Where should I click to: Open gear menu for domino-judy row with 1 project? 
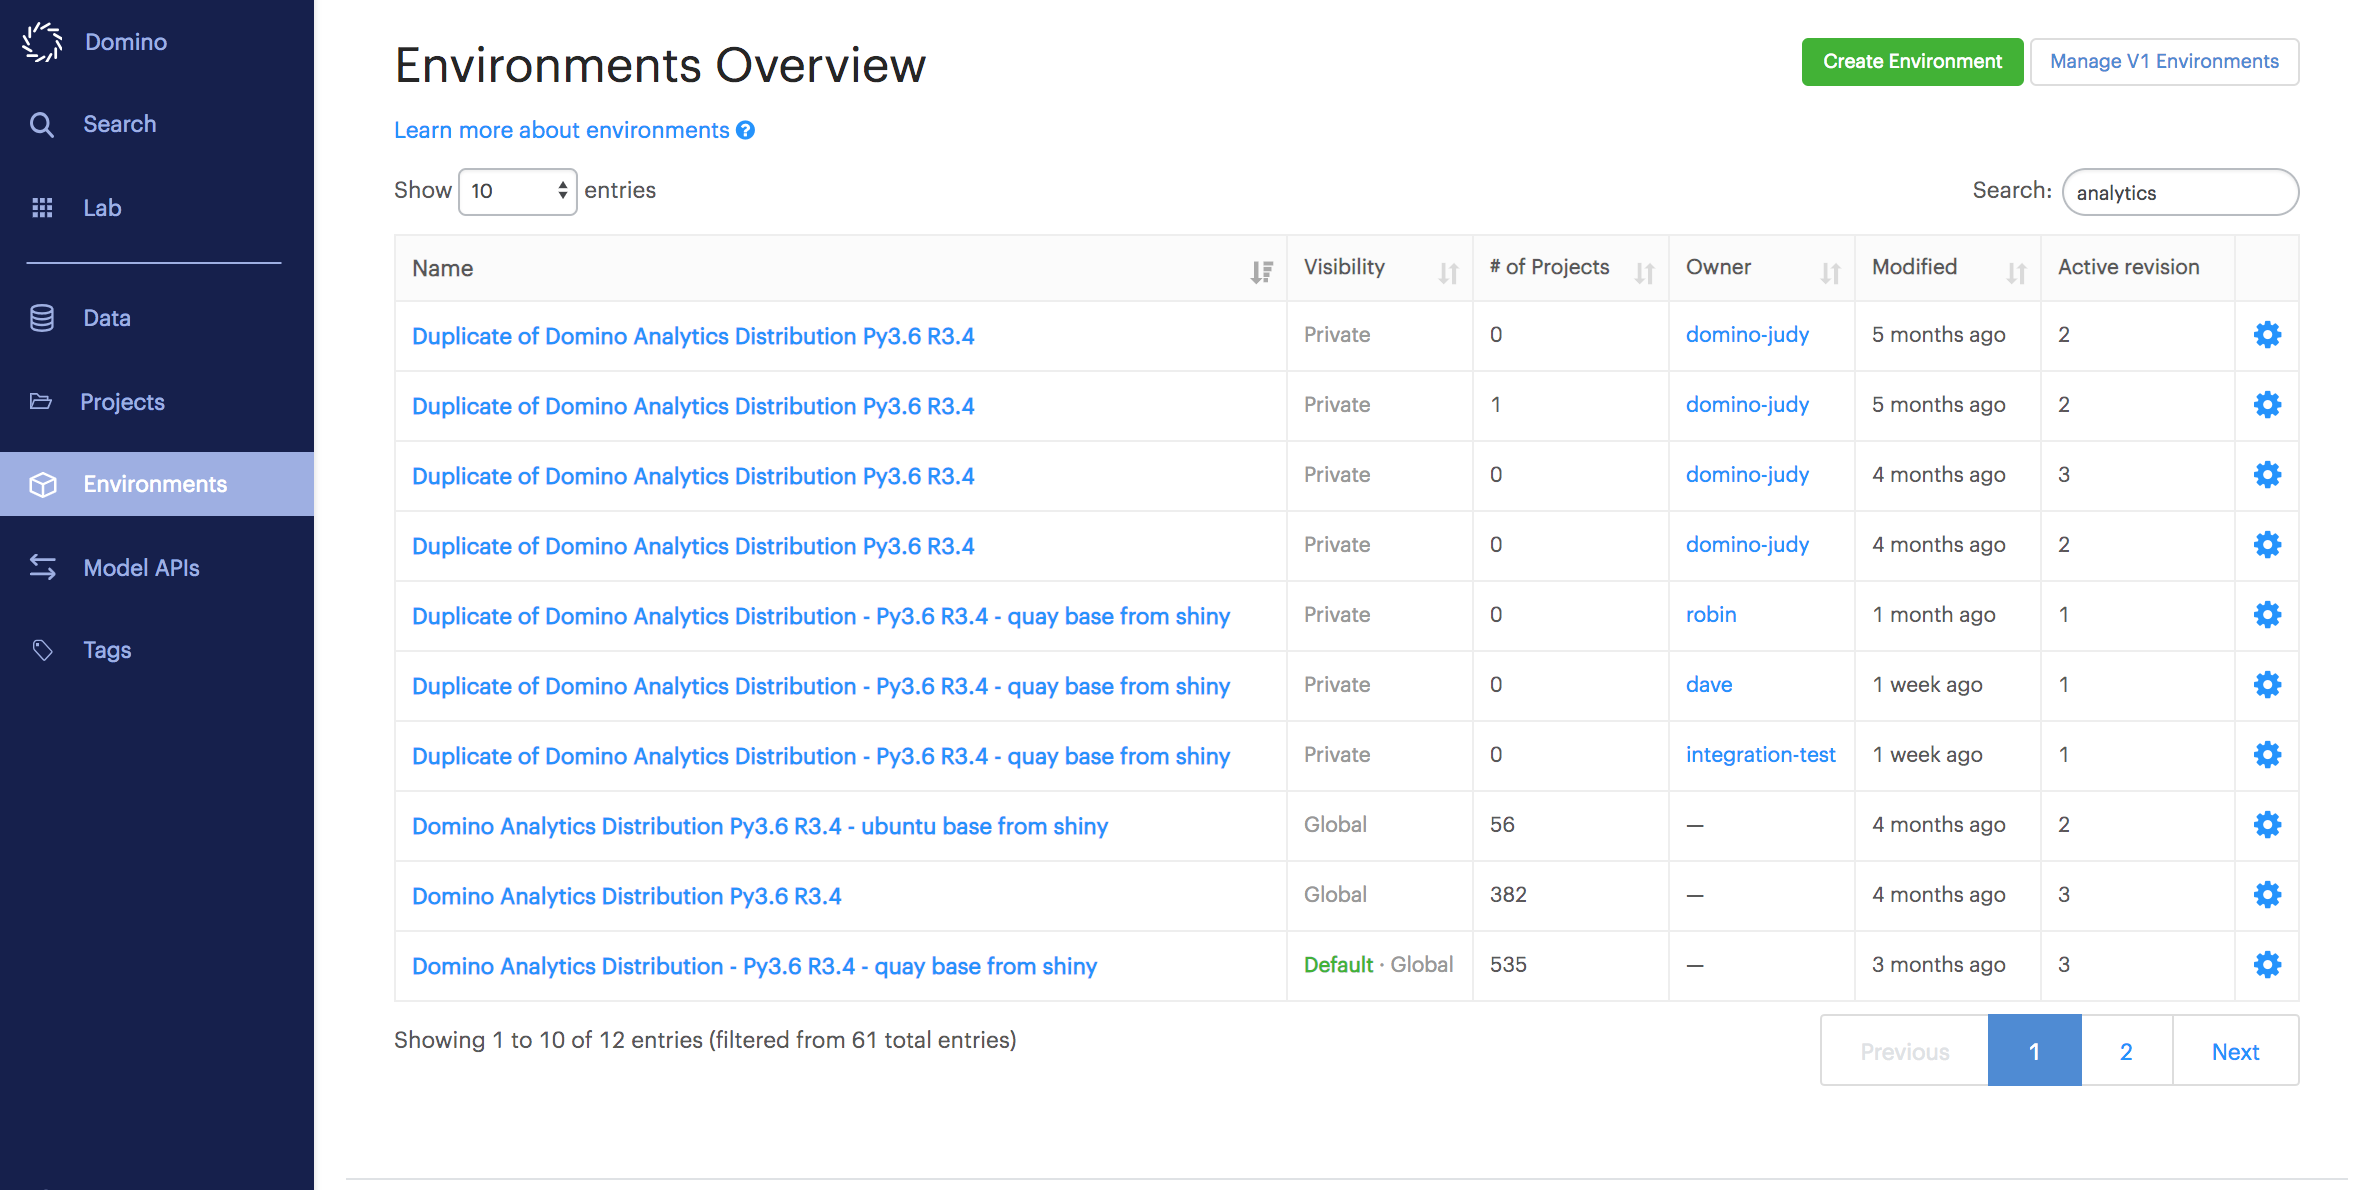(2267, 404)
